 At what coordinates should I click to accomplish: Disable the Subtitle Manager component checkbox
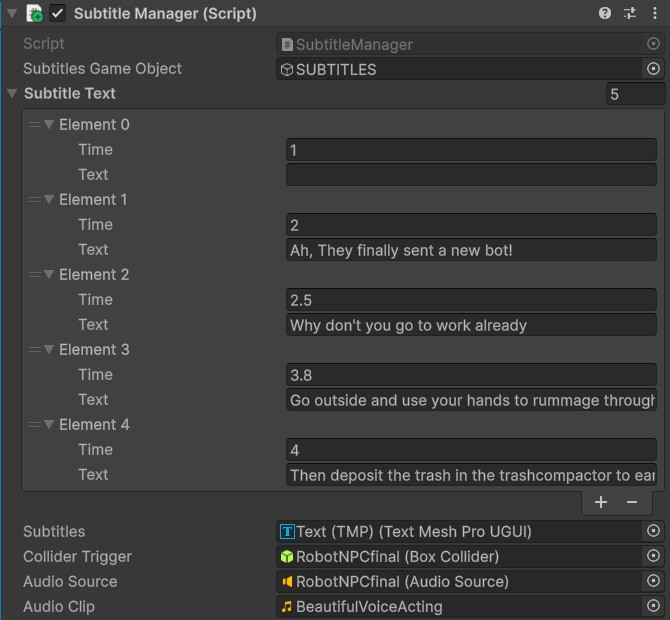click(57, 13)
